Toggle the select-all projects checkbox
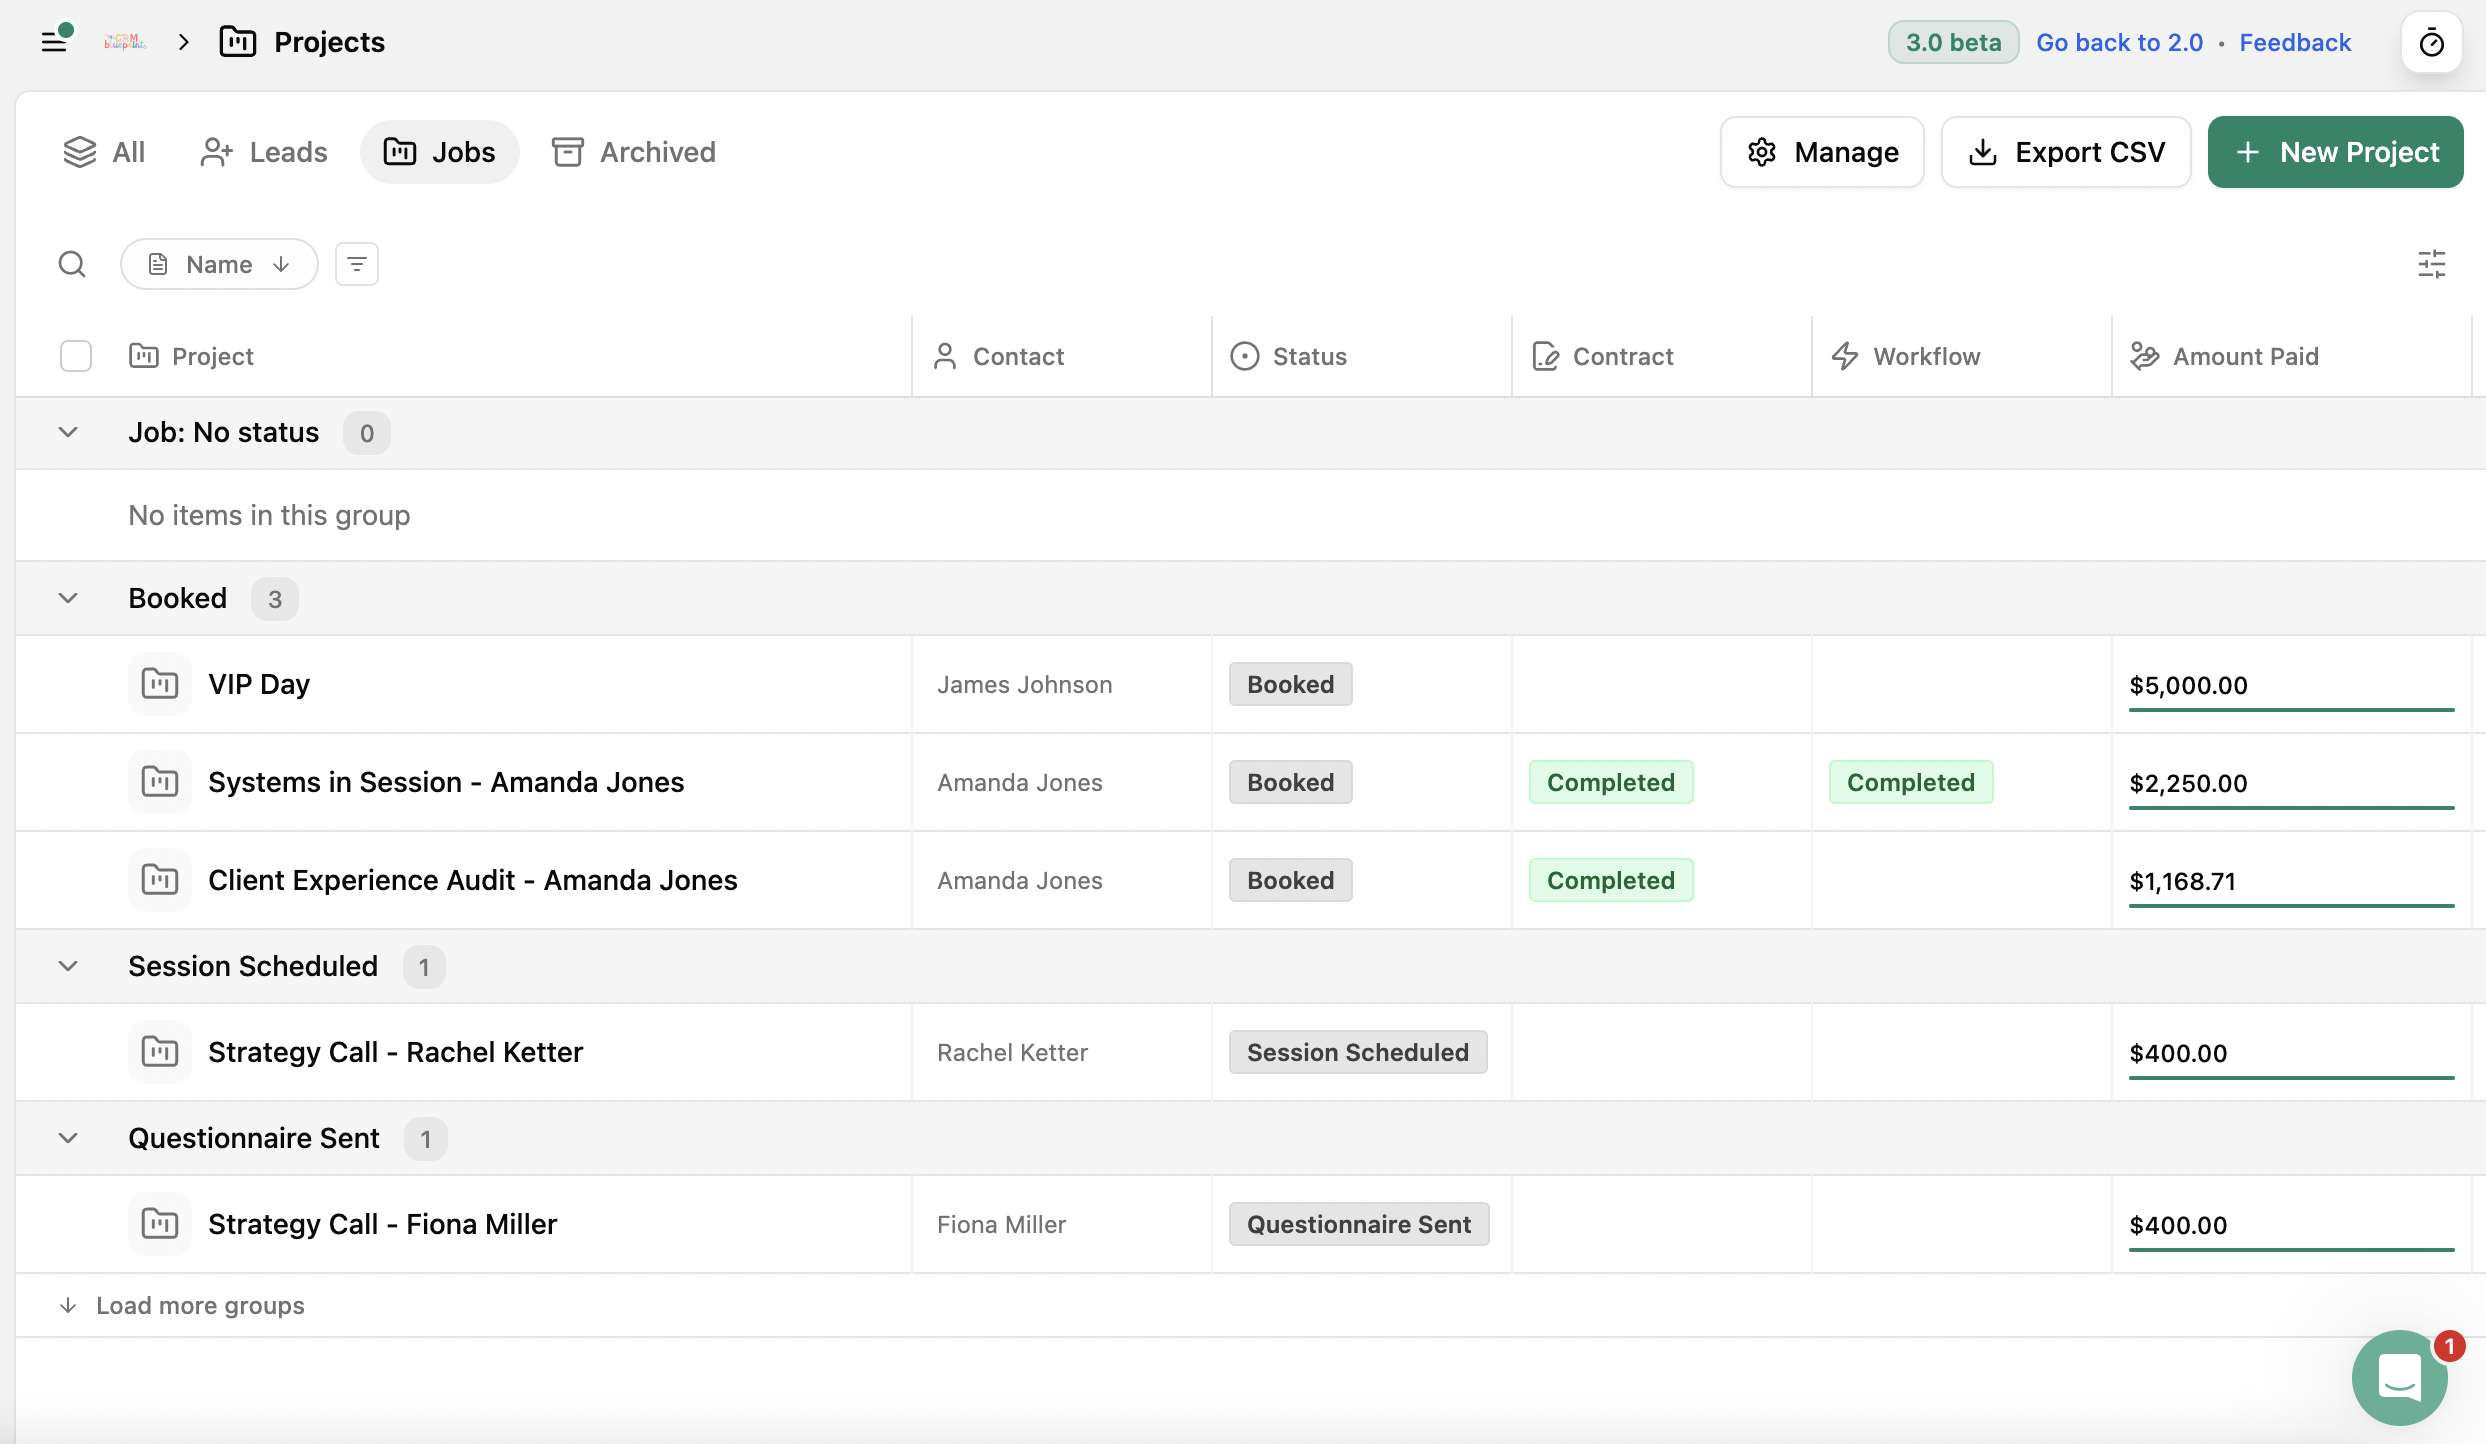2486x1444 pixels. point(76,356)
